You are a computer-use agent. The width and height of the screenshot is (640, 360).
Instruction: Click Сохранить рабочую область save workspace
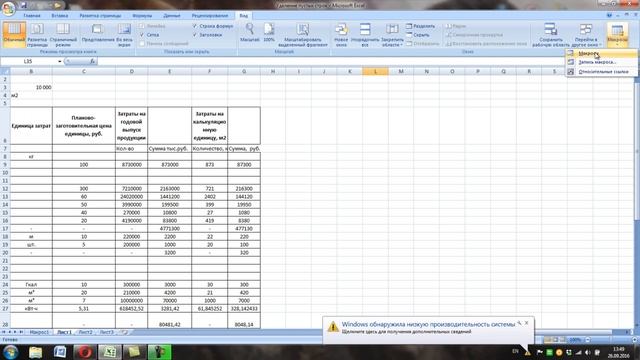click(x=551, y=34)
